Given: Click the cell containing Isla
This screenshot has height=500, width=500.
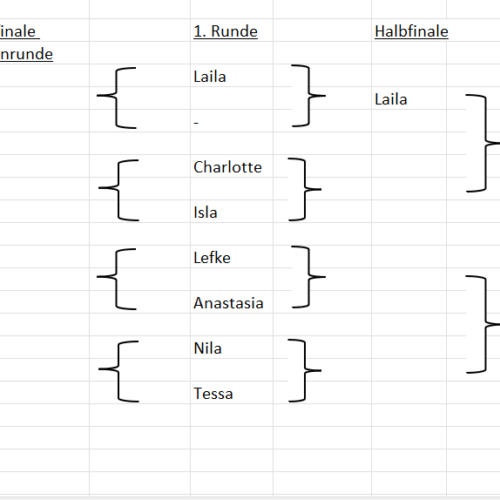Looking at the screenshot, I should point(232,211).
